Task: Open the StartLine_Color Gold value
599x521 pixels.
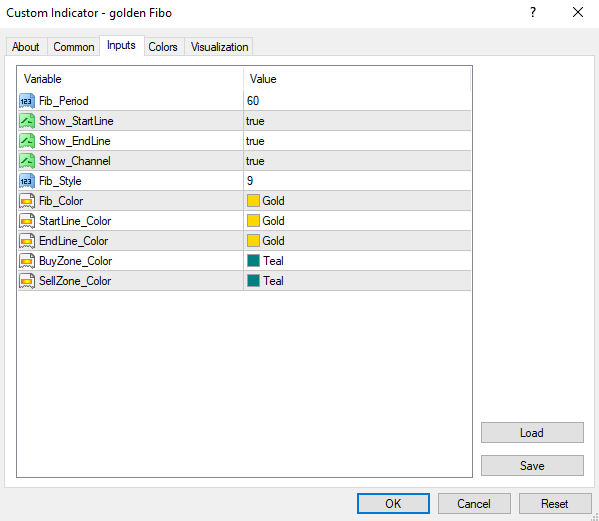Action: (x=357, y=221)
